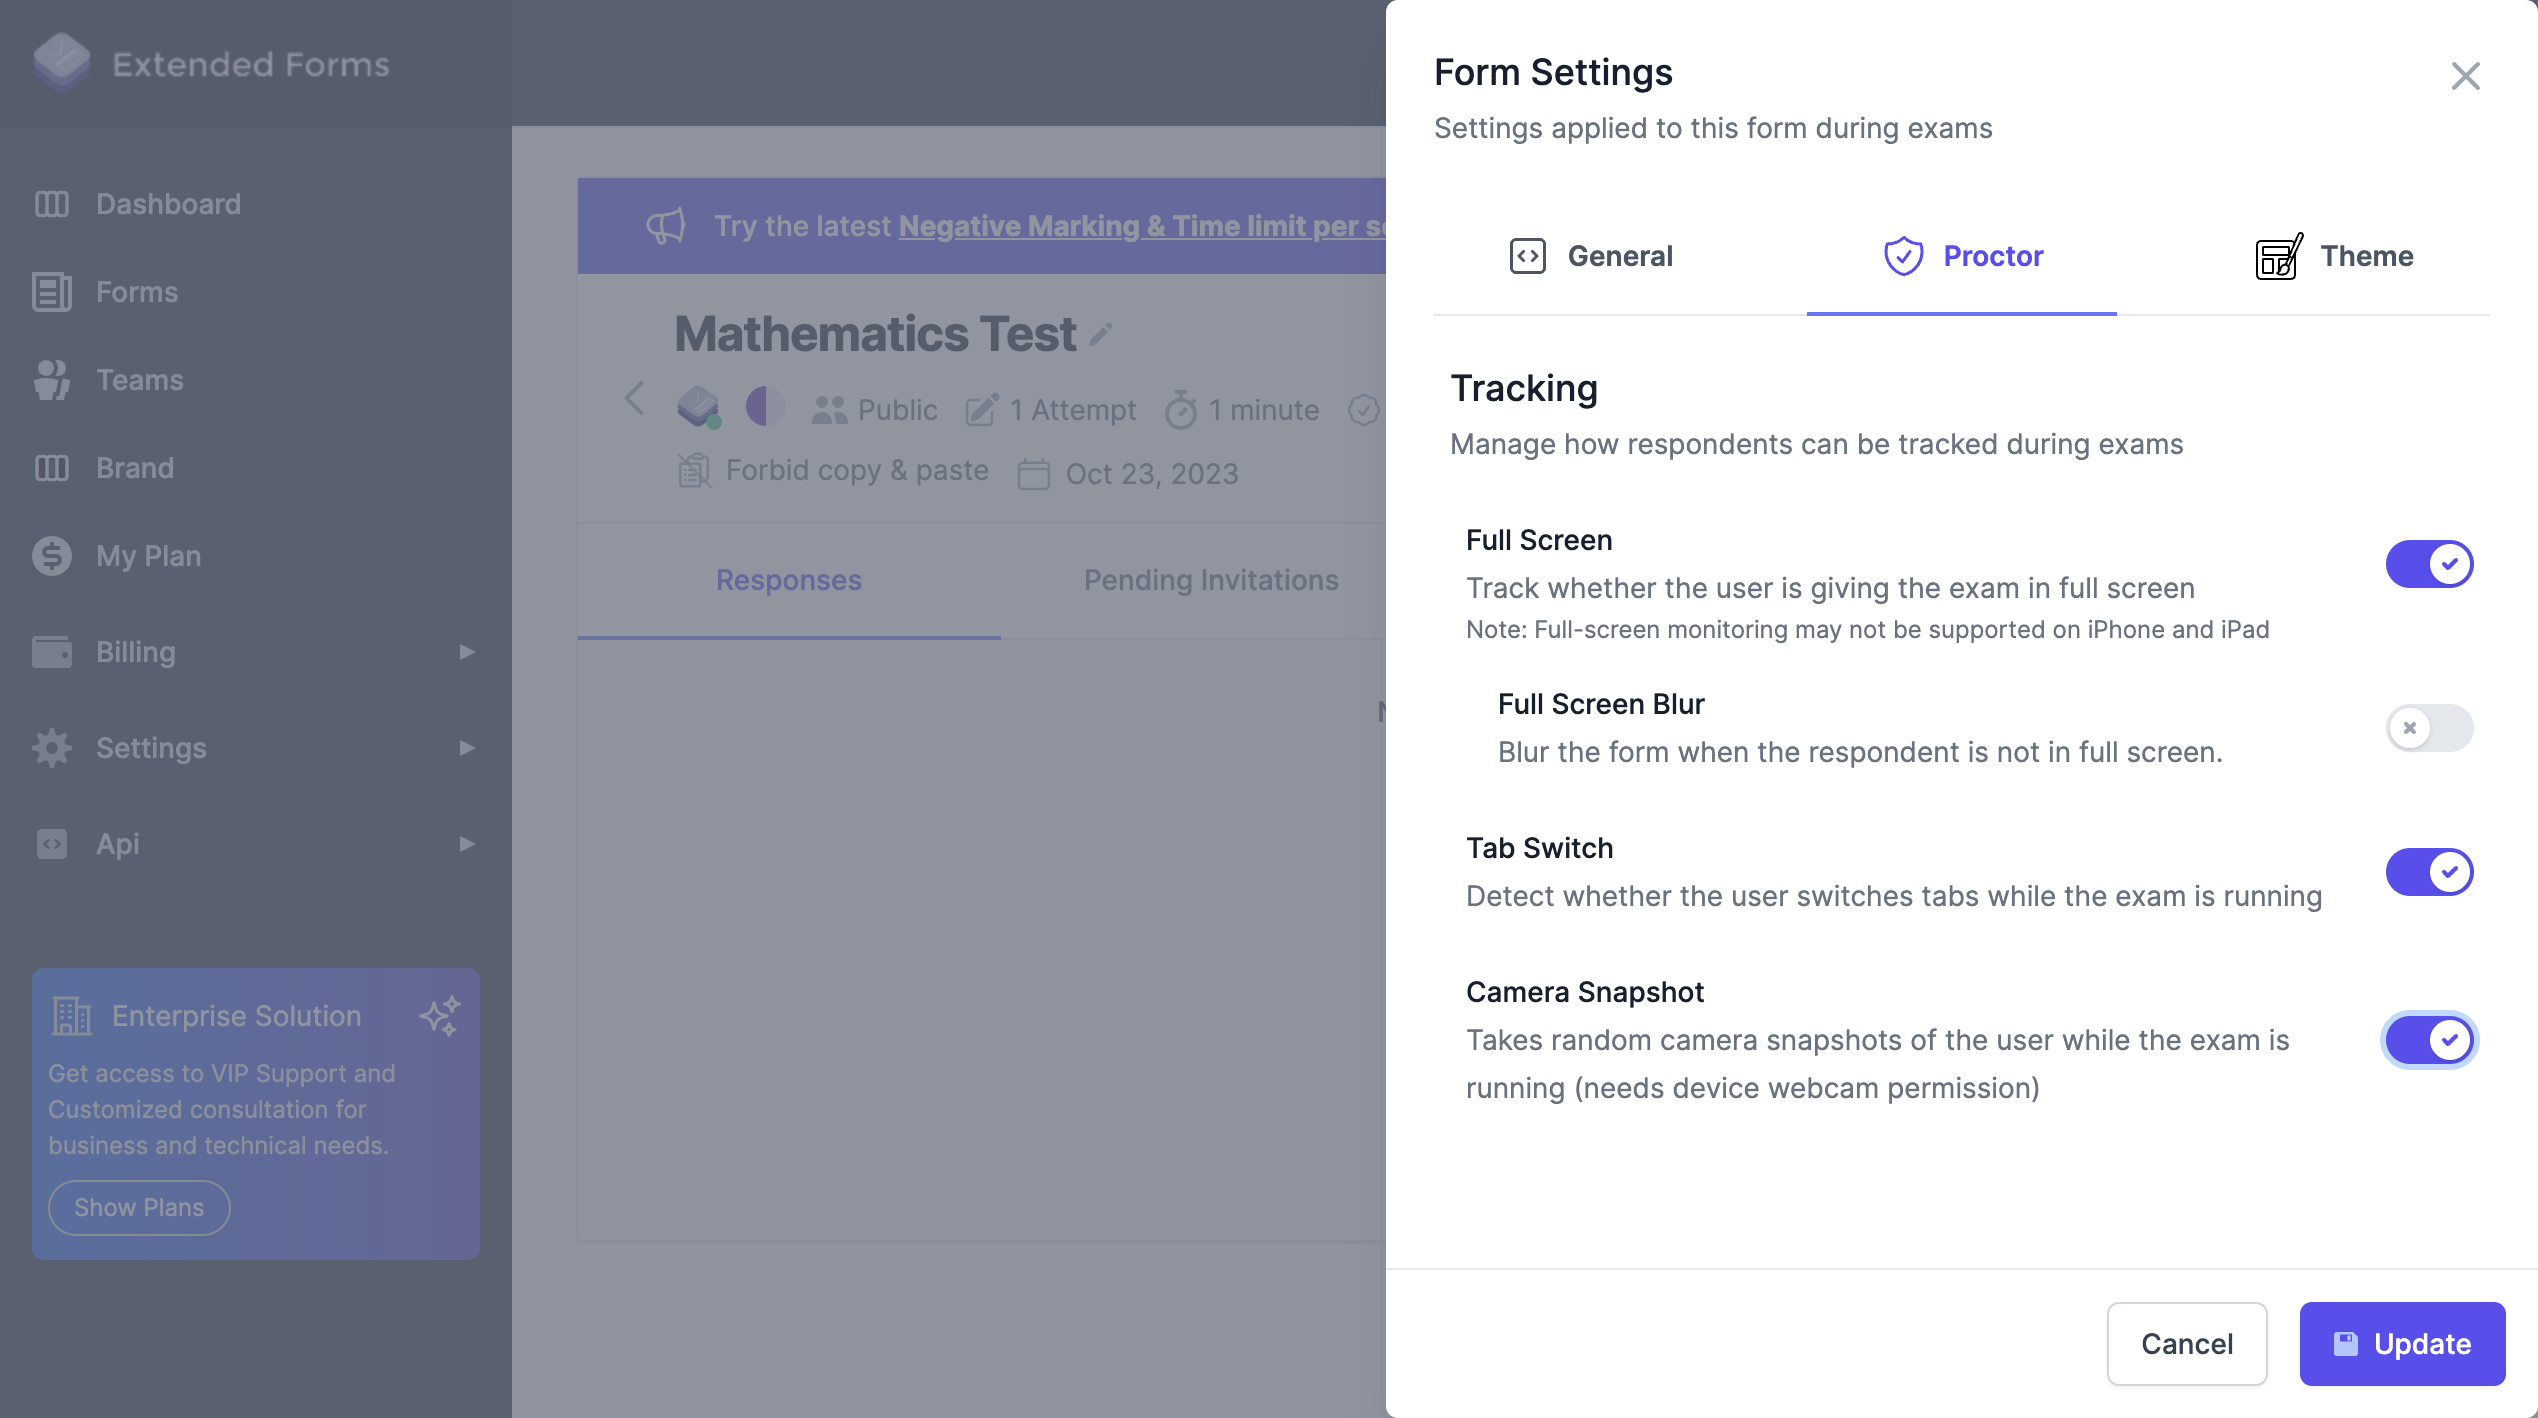The image size is (2538, 1418).
Task: Click the Extended Forms logo
Action: click(x=62, y=63)
